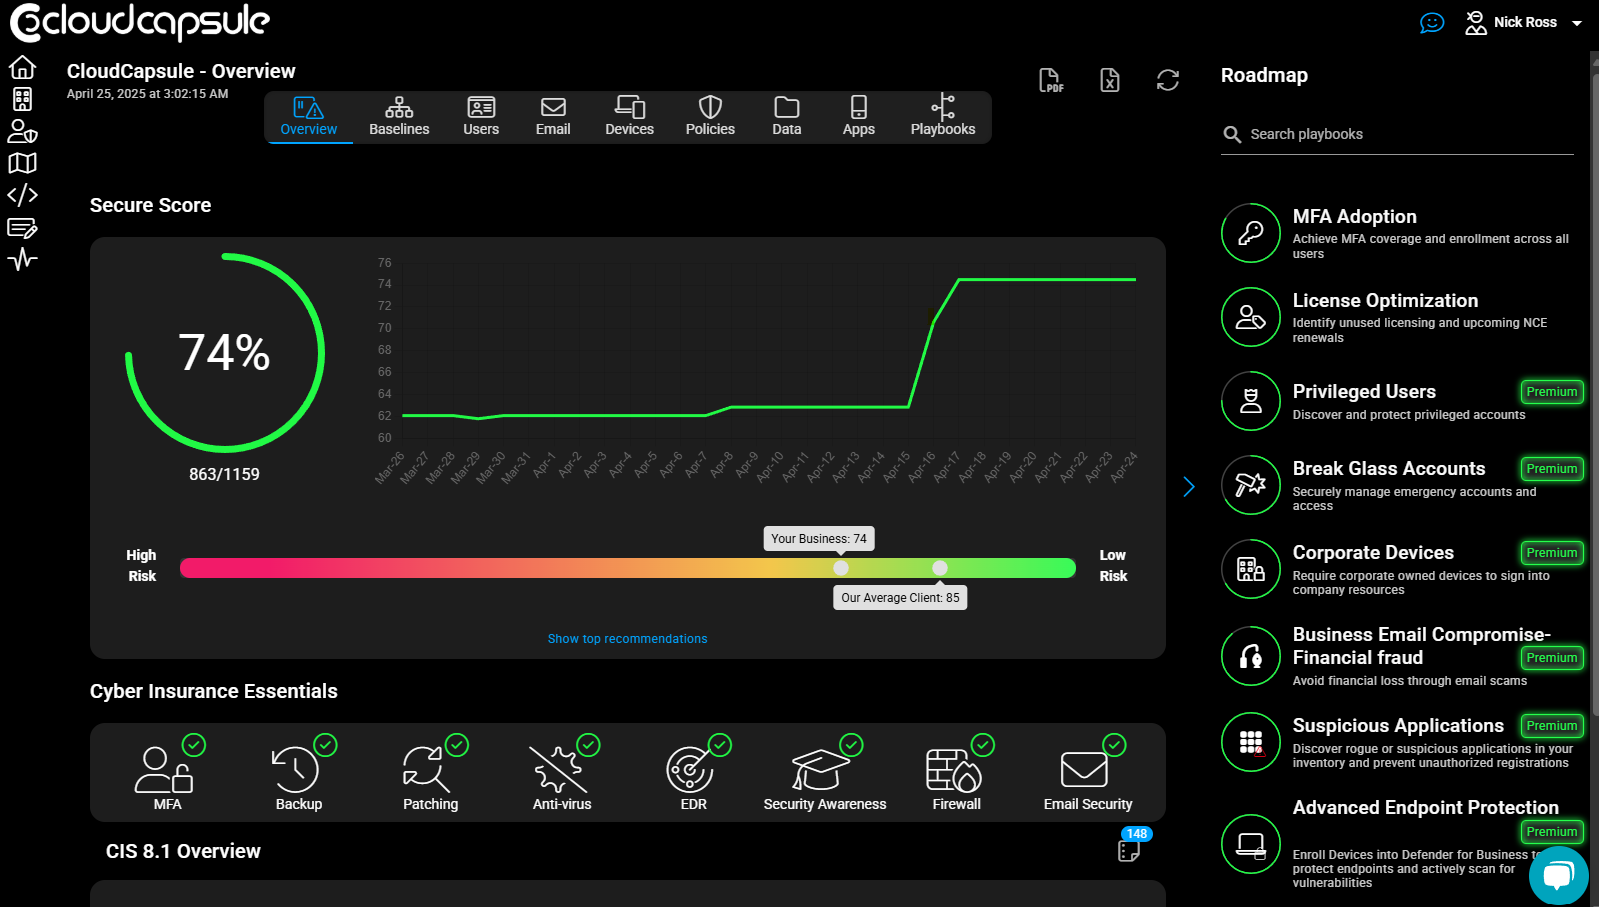
Task: Click Show top recommendations link
Action: (x=627, y=639)
